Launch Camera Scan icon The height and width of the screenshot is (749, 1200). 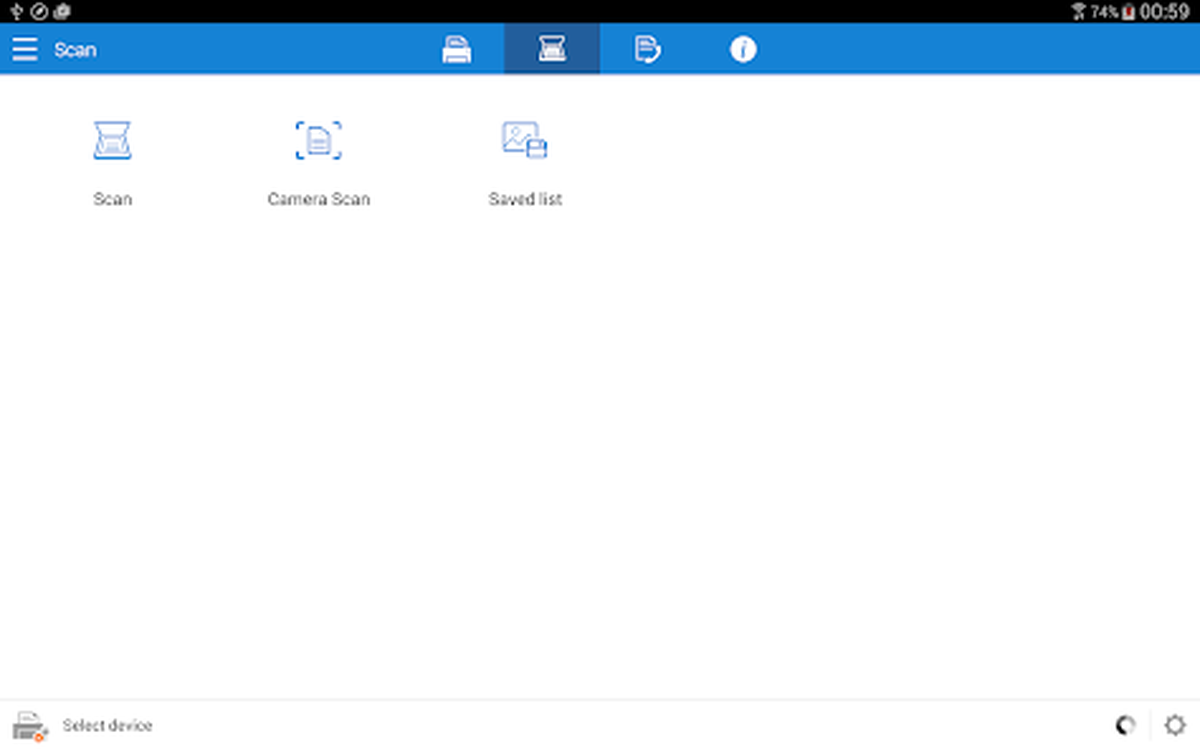pos(318,141)
